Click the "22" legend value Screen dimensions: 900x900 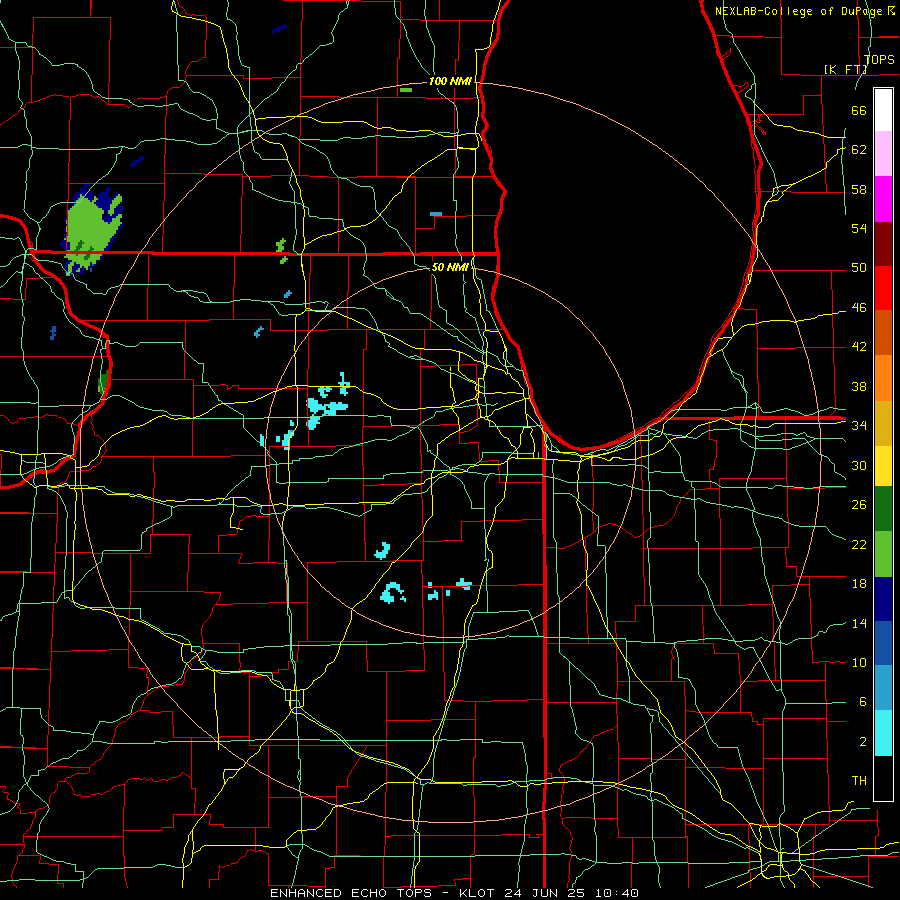tap(859, 544)
